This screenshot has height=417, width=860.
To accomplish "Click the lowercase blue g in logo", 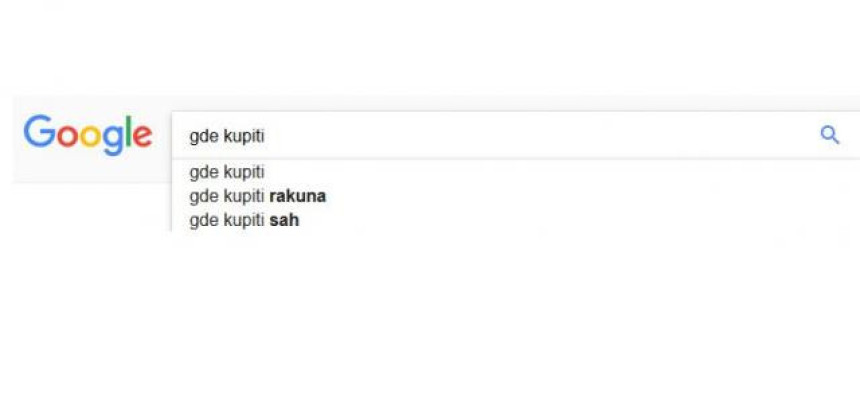I will (113, 140).
